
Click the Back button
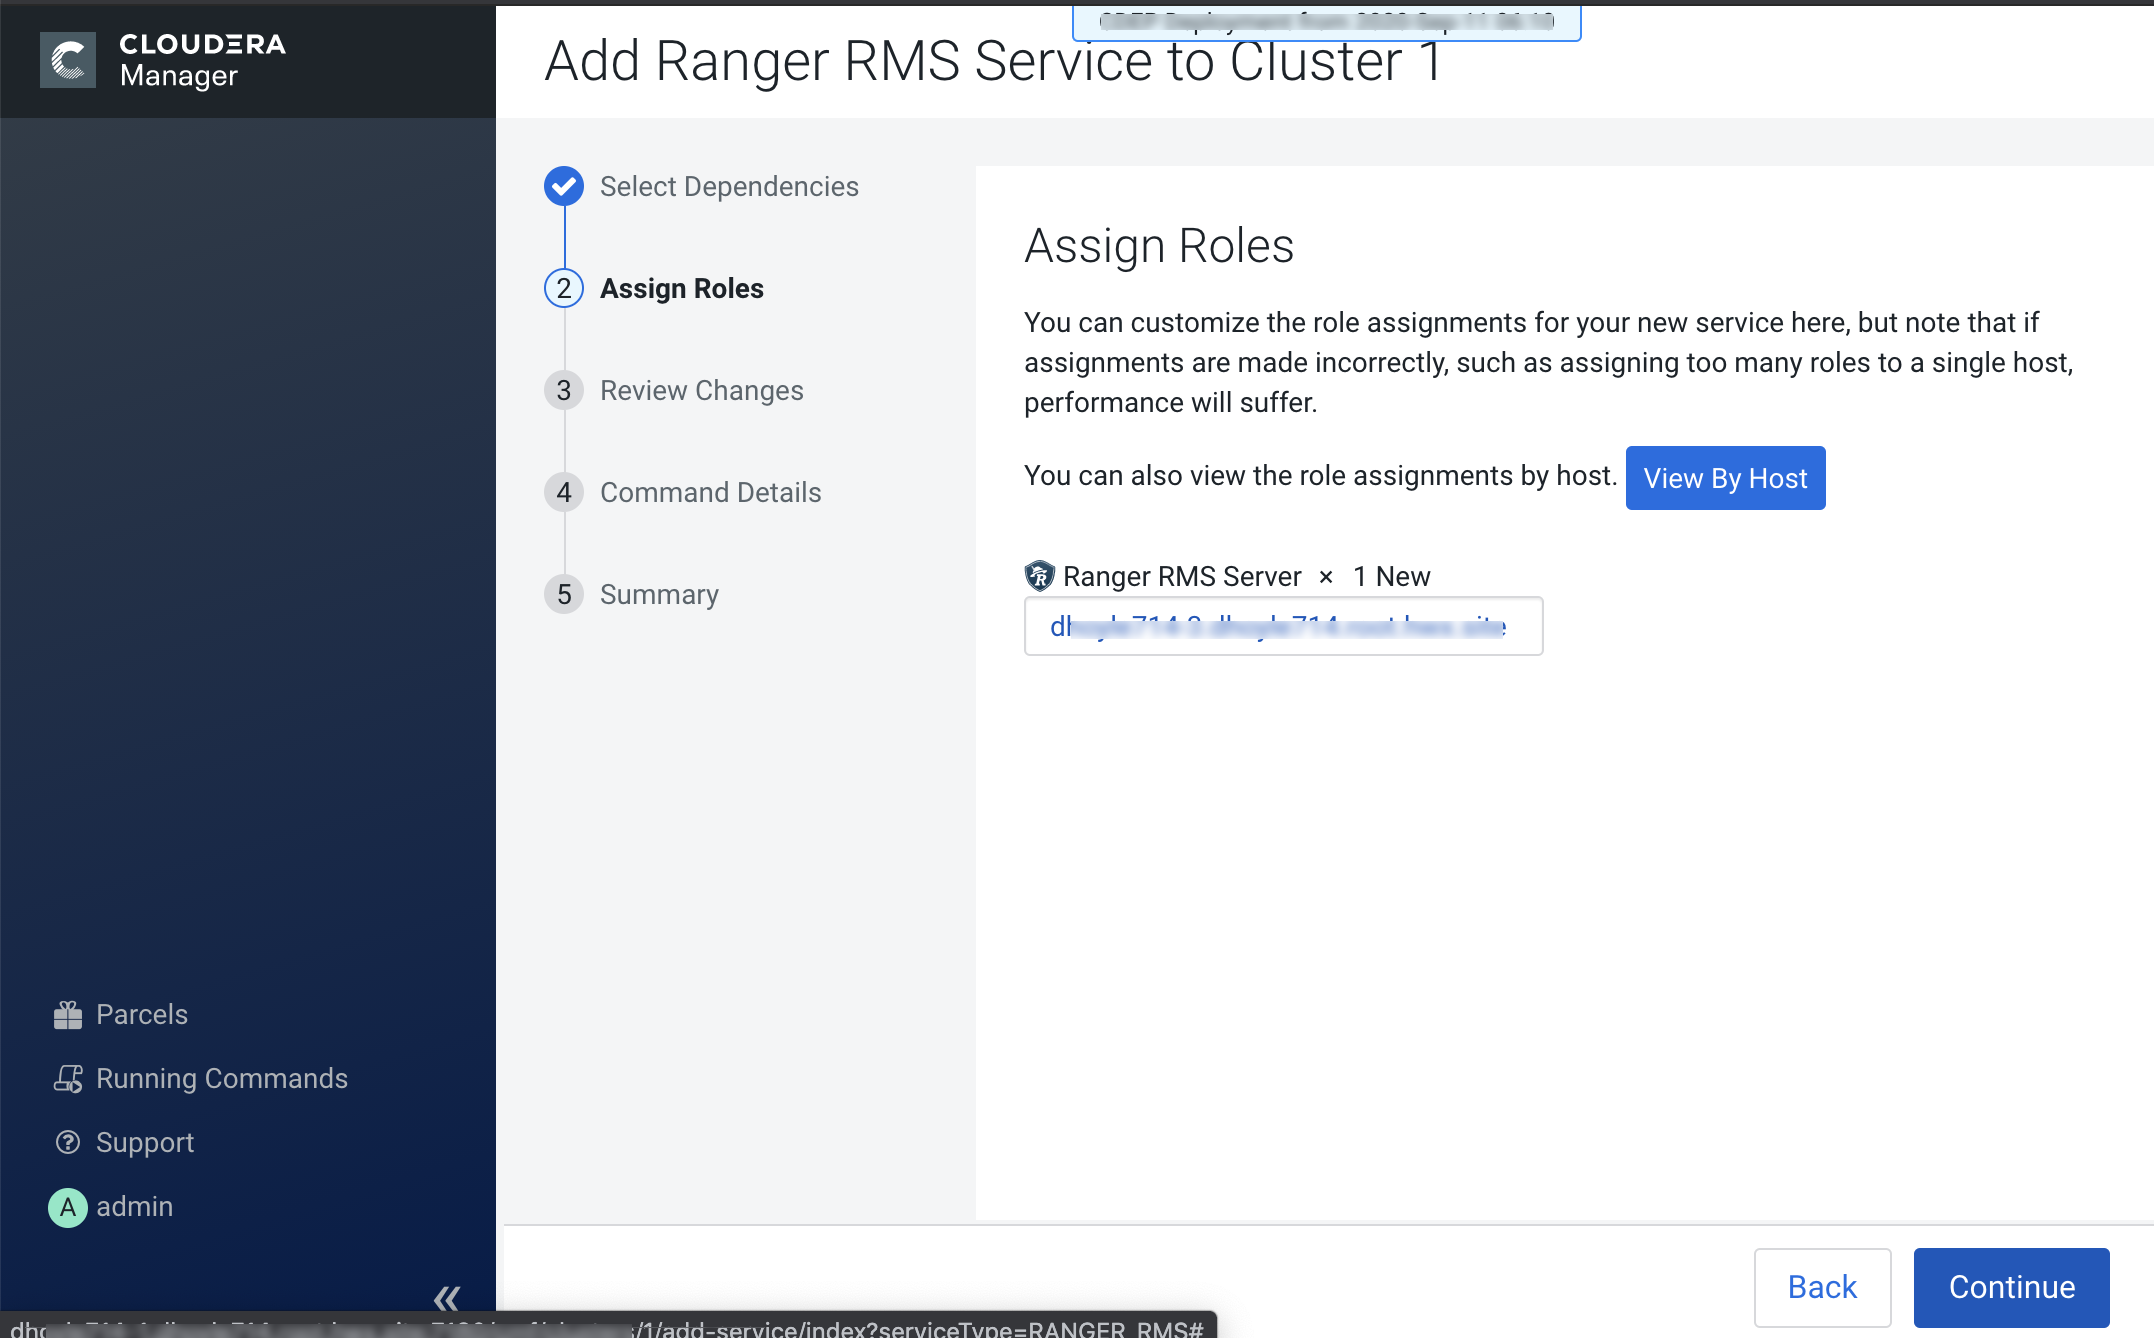1822,1287
